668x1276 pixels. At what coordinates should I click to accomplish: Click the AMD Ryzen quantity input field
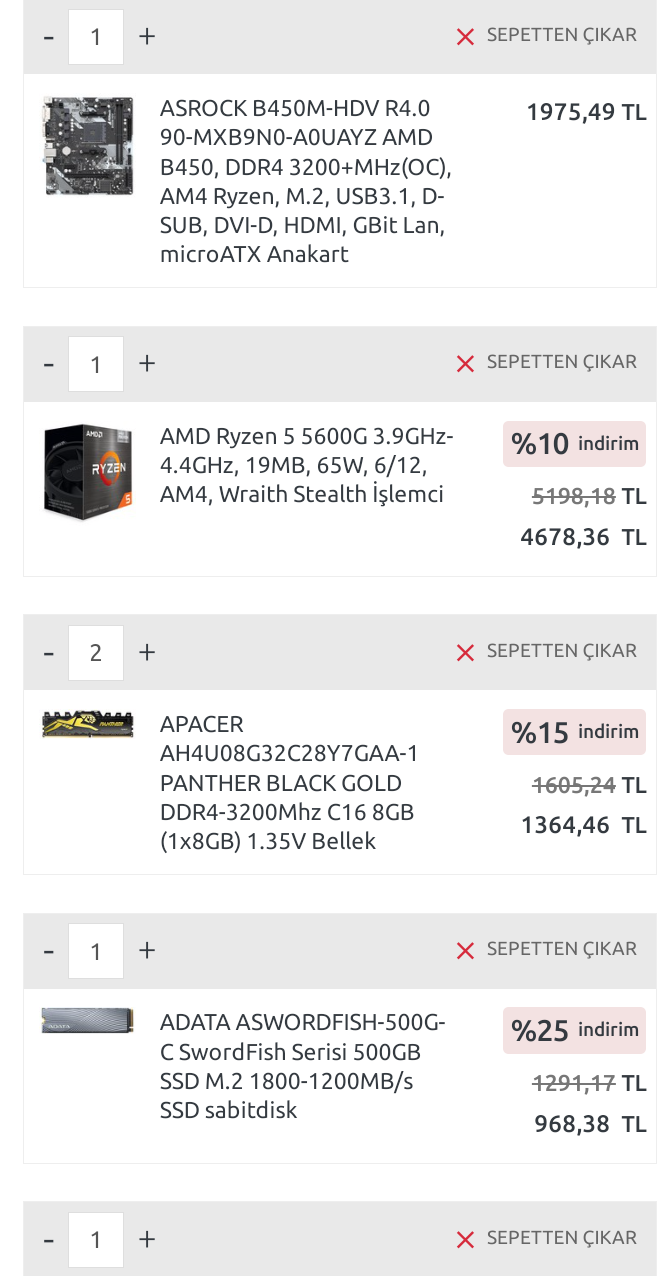tap(96, 364)
